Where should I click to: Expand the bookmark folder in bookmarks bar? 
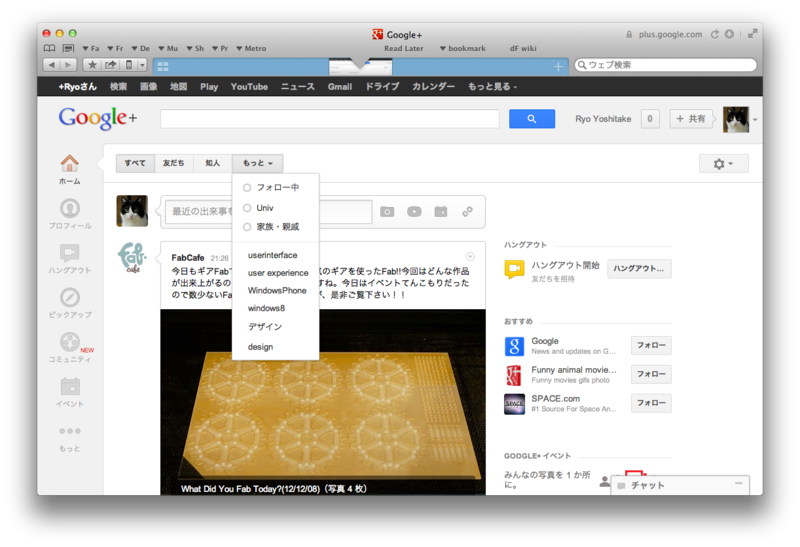(463, 48)
